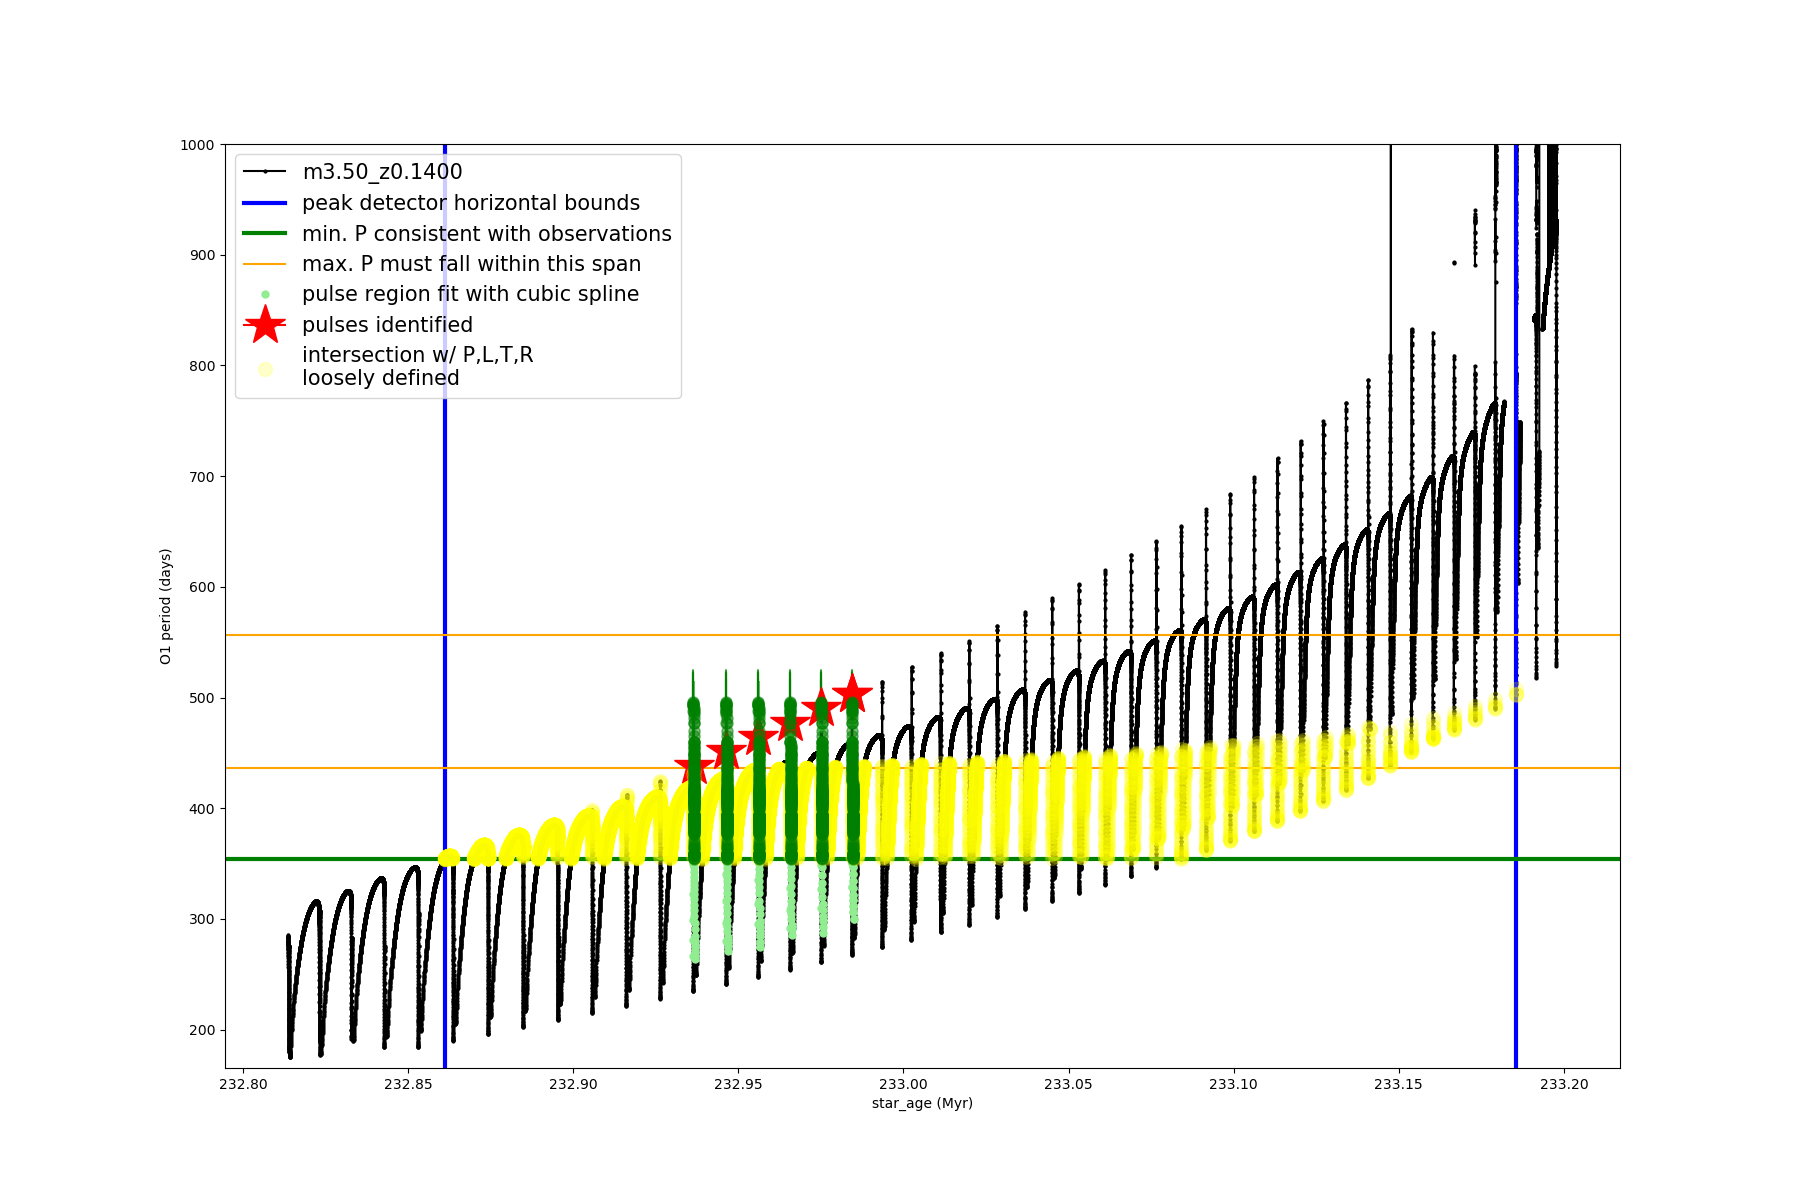Click the pale yellow circle legend marker

[265, 369]
